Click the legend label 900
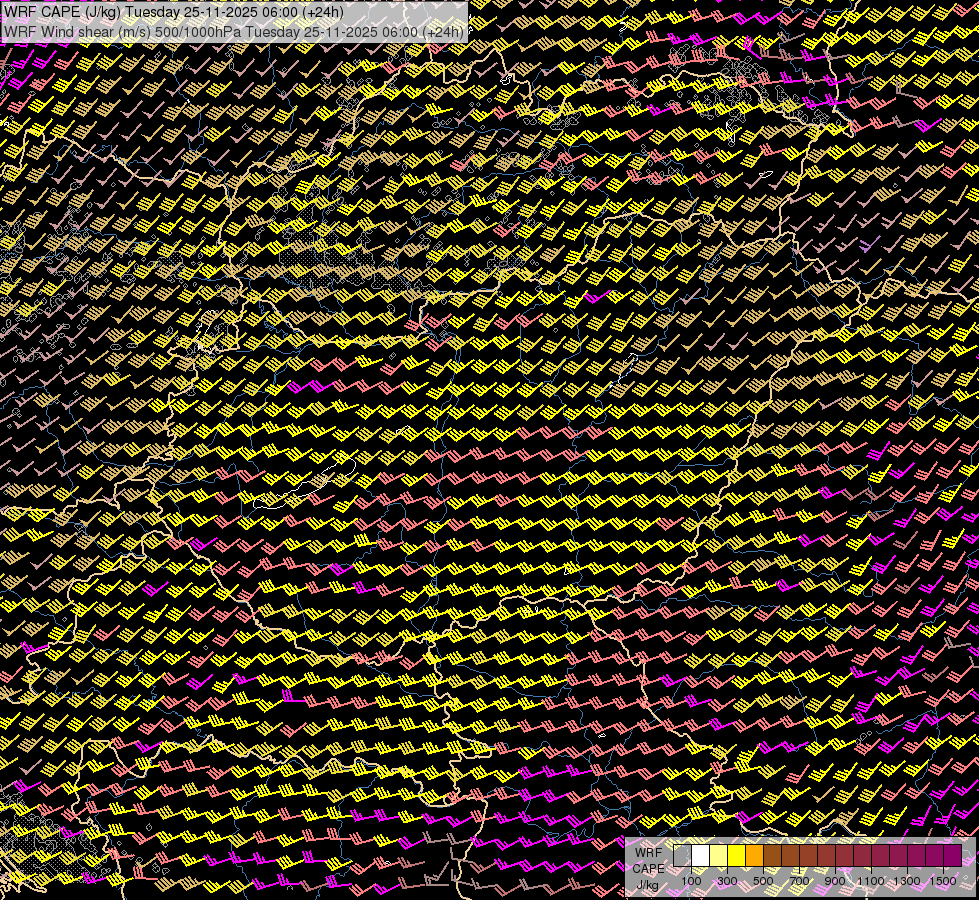The width and height of the screenshot is (979, 900). coord(835,881)
